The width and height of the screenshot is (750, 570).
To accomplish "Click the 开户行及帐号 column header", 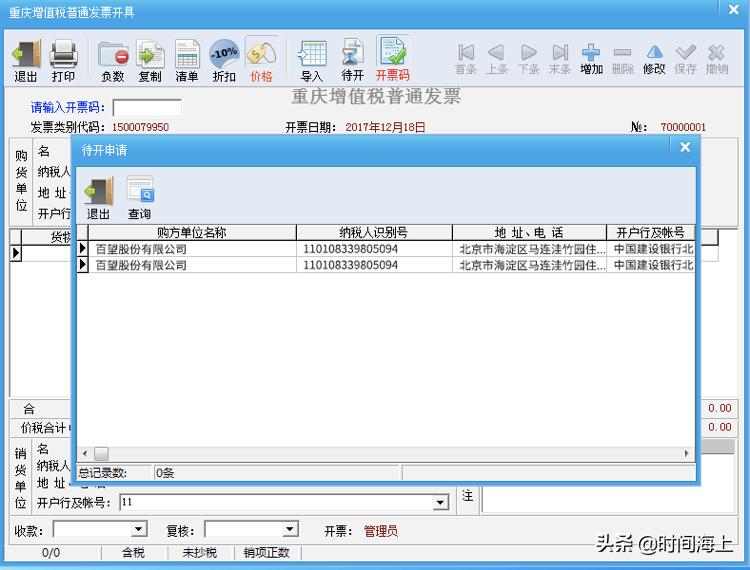I will click(x=651, y=233).
